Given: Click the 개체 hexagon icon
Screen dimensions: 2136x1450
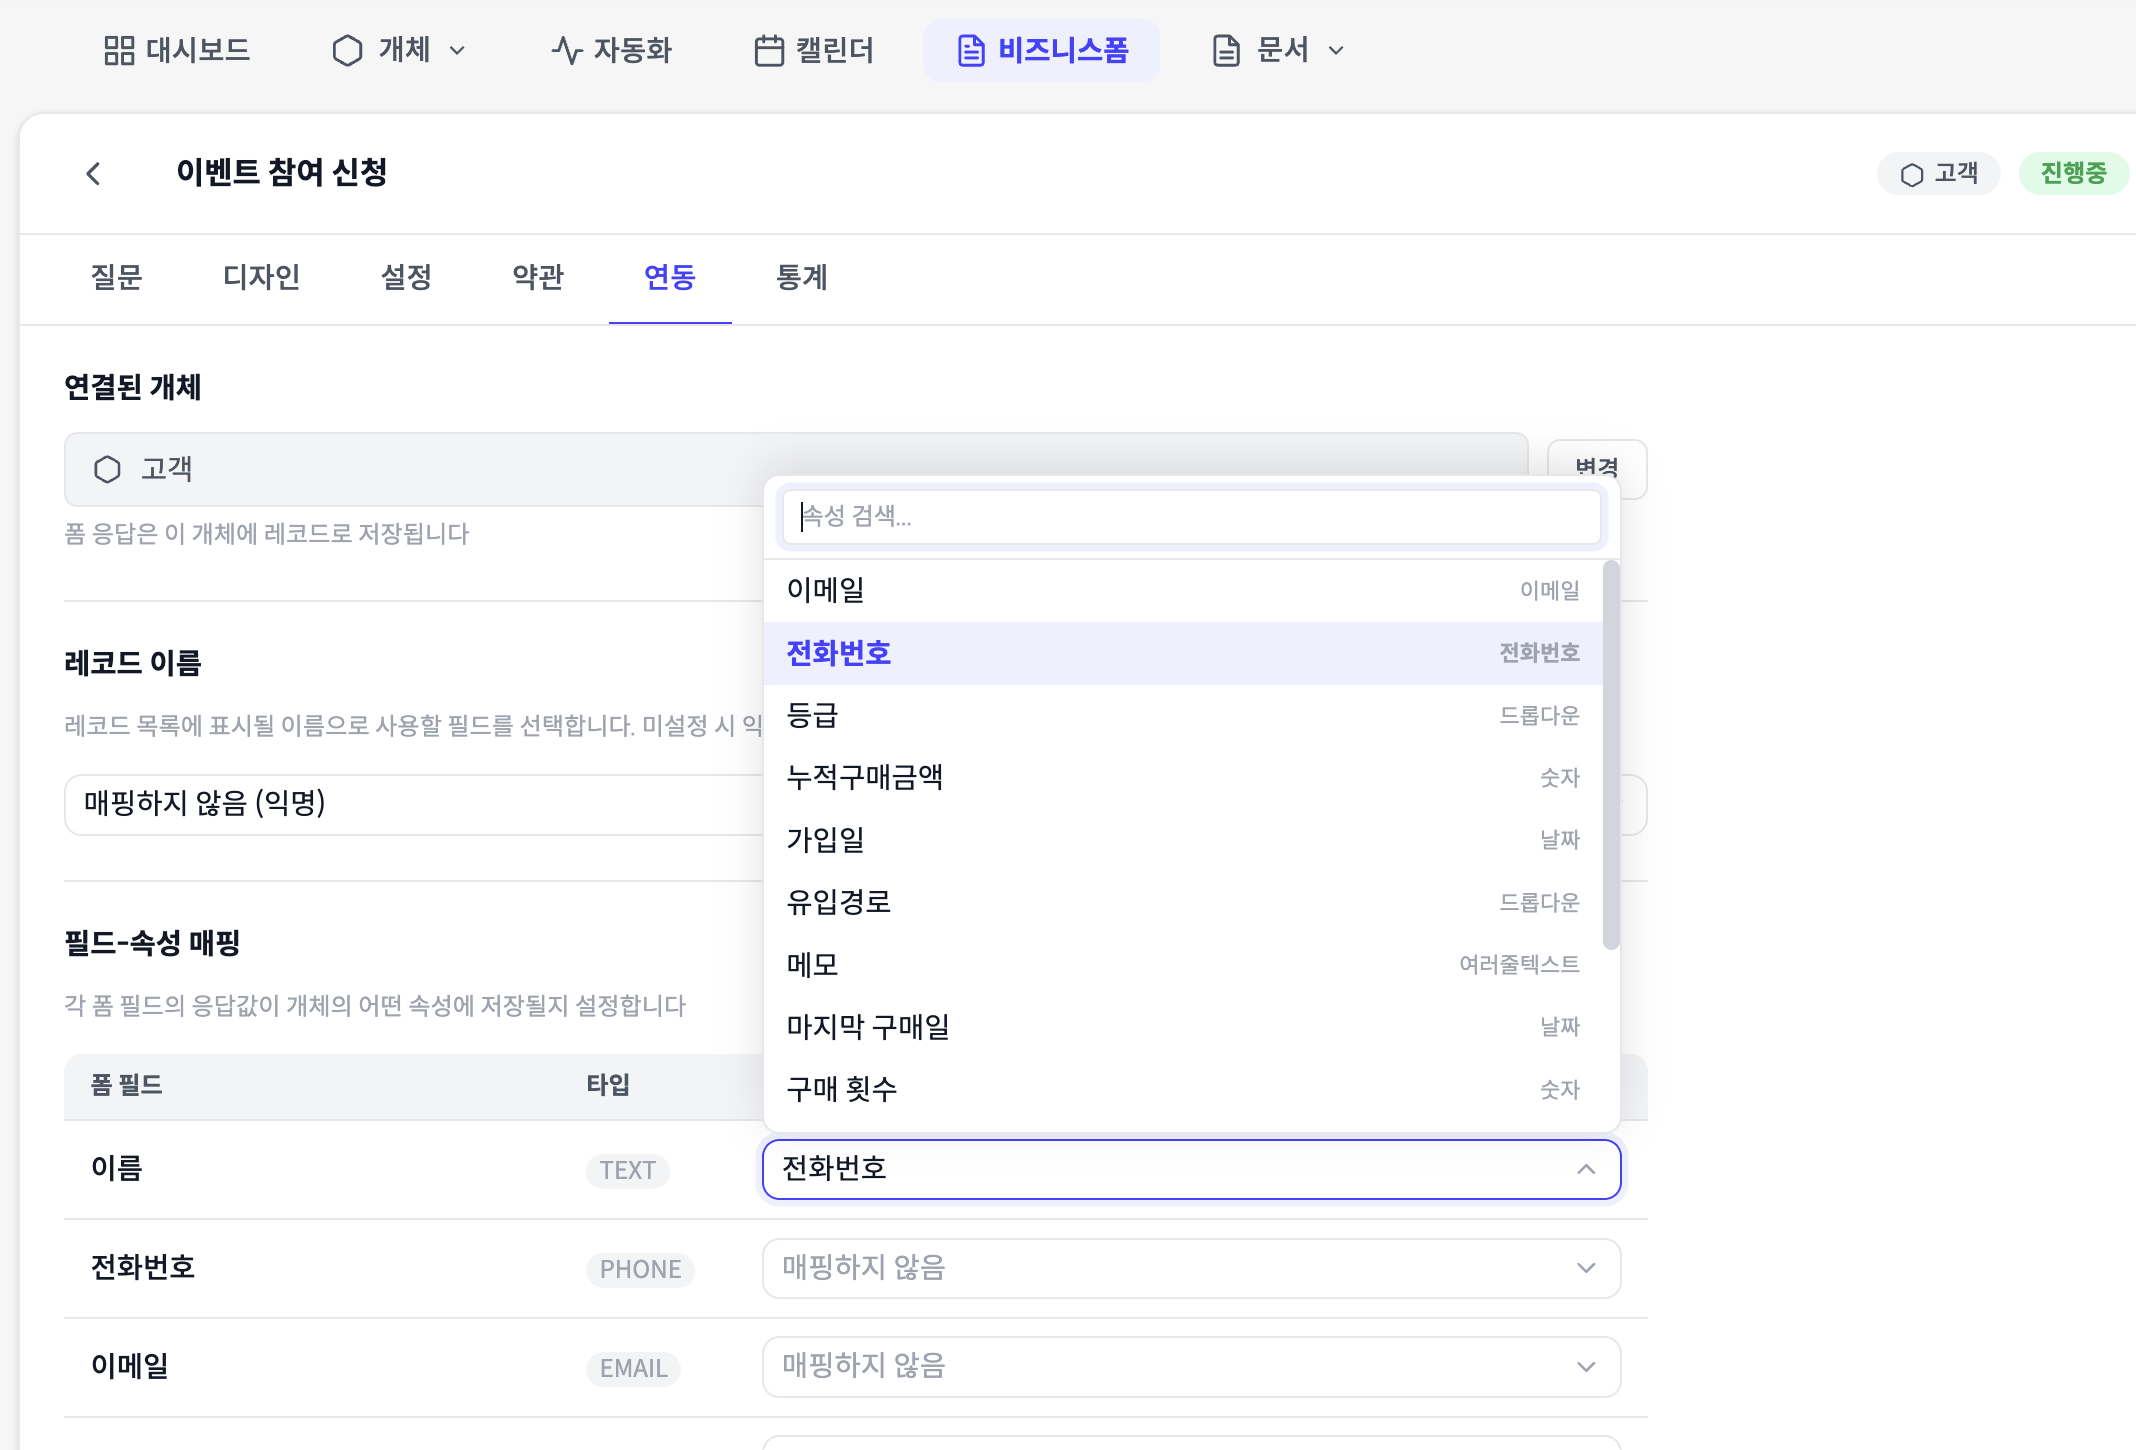Looking at the screenshot, I should [x=347, y=50].
